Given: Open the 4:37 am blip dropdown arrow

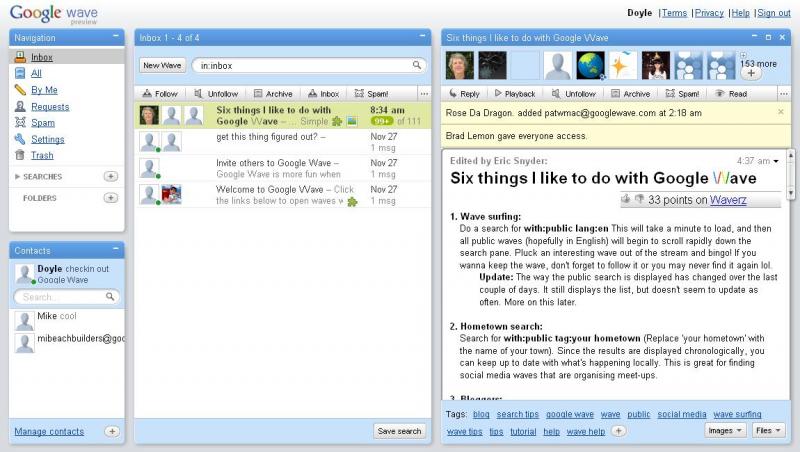Looking at the screenshot, I should [776, 161].
